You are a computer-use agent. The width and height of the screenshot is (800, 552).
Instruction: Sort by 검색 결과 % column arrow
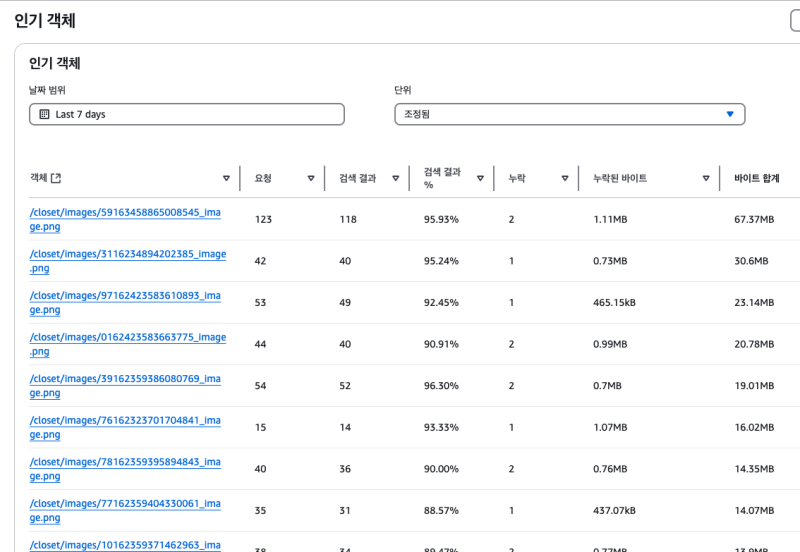[480, 179]
